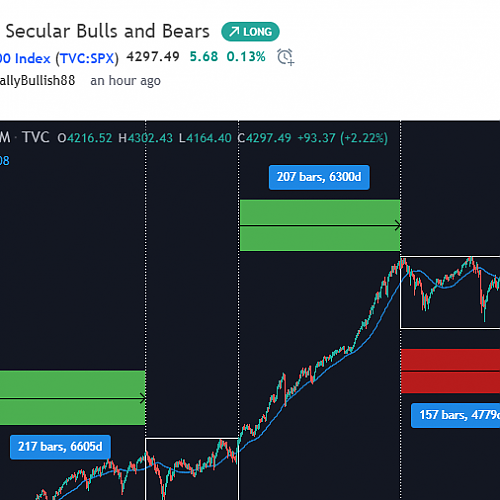The width and height of the screenshot is (500, 500).
Task: Open the Secular Bulls and Bears title
Action: tap(108, 31)
